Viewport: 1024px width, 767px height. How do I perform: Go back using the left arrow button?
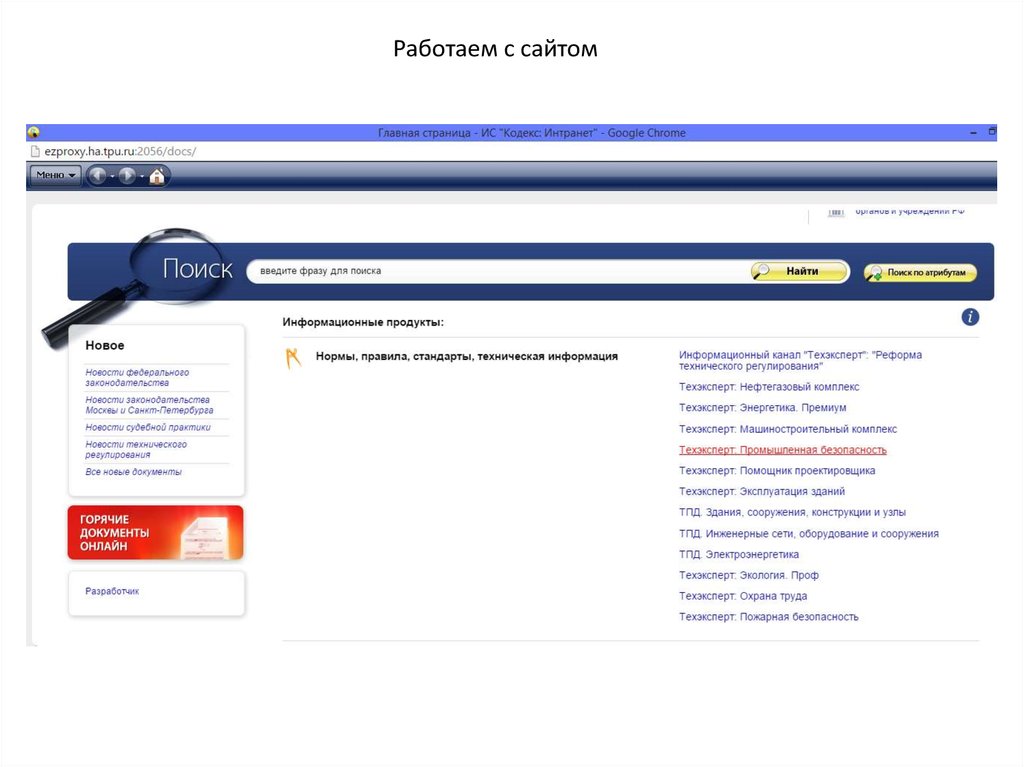tap(97, 176)
